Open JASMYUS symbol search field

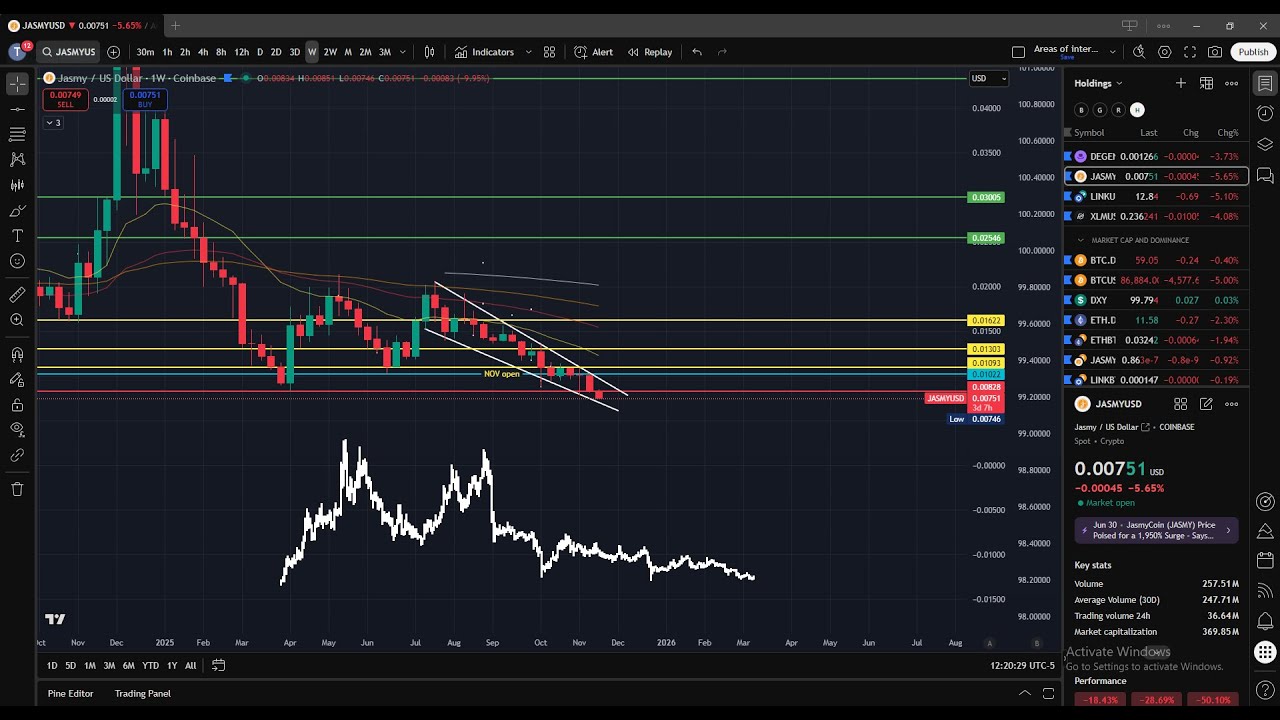pyautogui.click(x=69, y=52)
